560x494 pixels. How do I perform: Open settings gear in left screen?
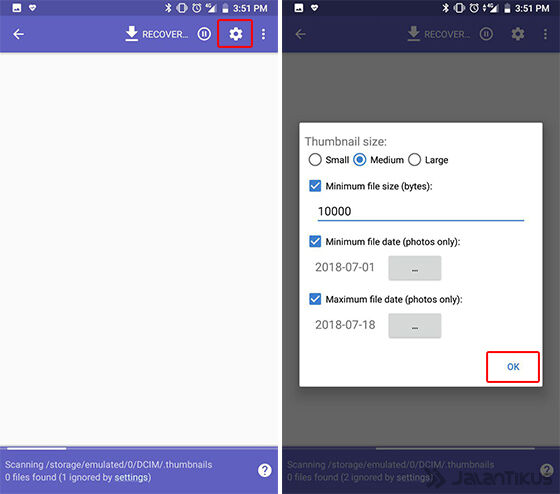(x=235, y=34)
